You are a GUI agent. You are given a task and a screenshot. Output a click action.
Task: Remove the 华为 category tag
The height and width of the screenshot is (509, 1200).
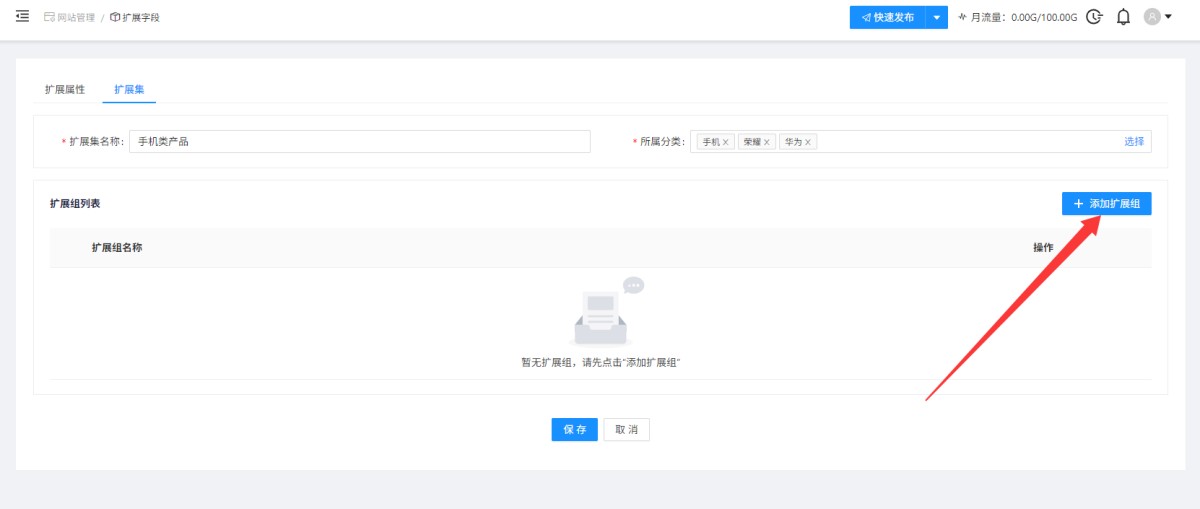[x=808, y=142]
